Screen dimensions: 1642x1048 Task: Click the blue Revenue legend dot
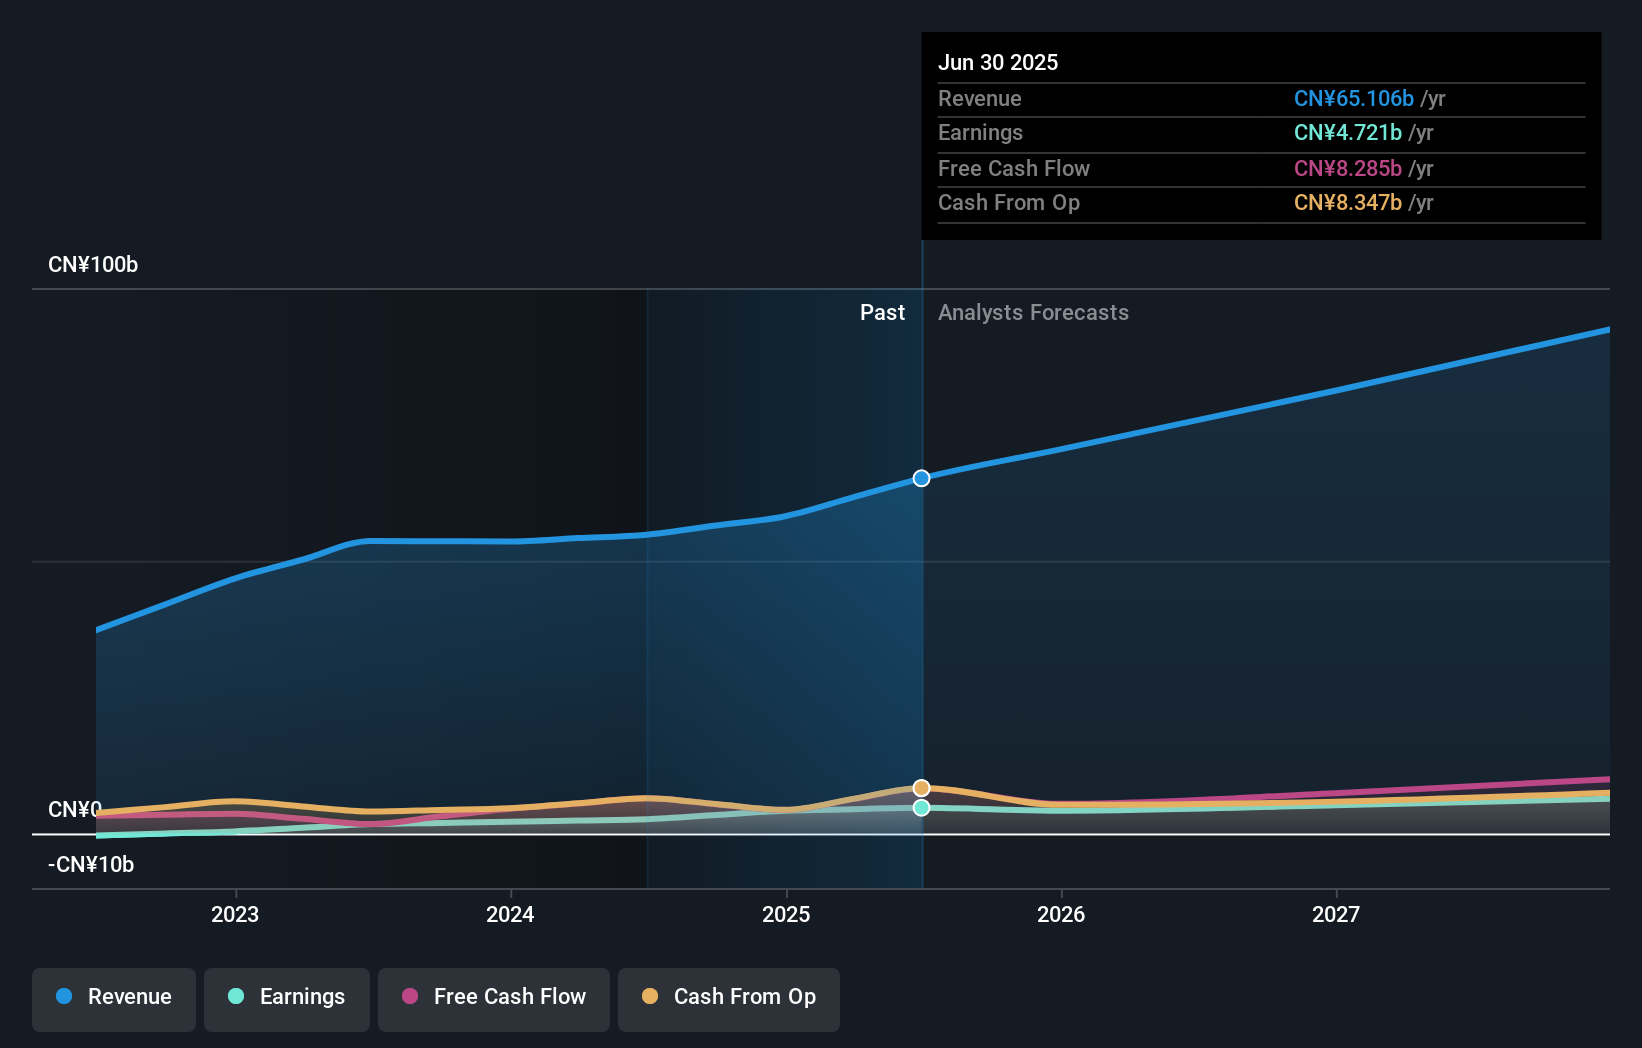tap(62, 997)
